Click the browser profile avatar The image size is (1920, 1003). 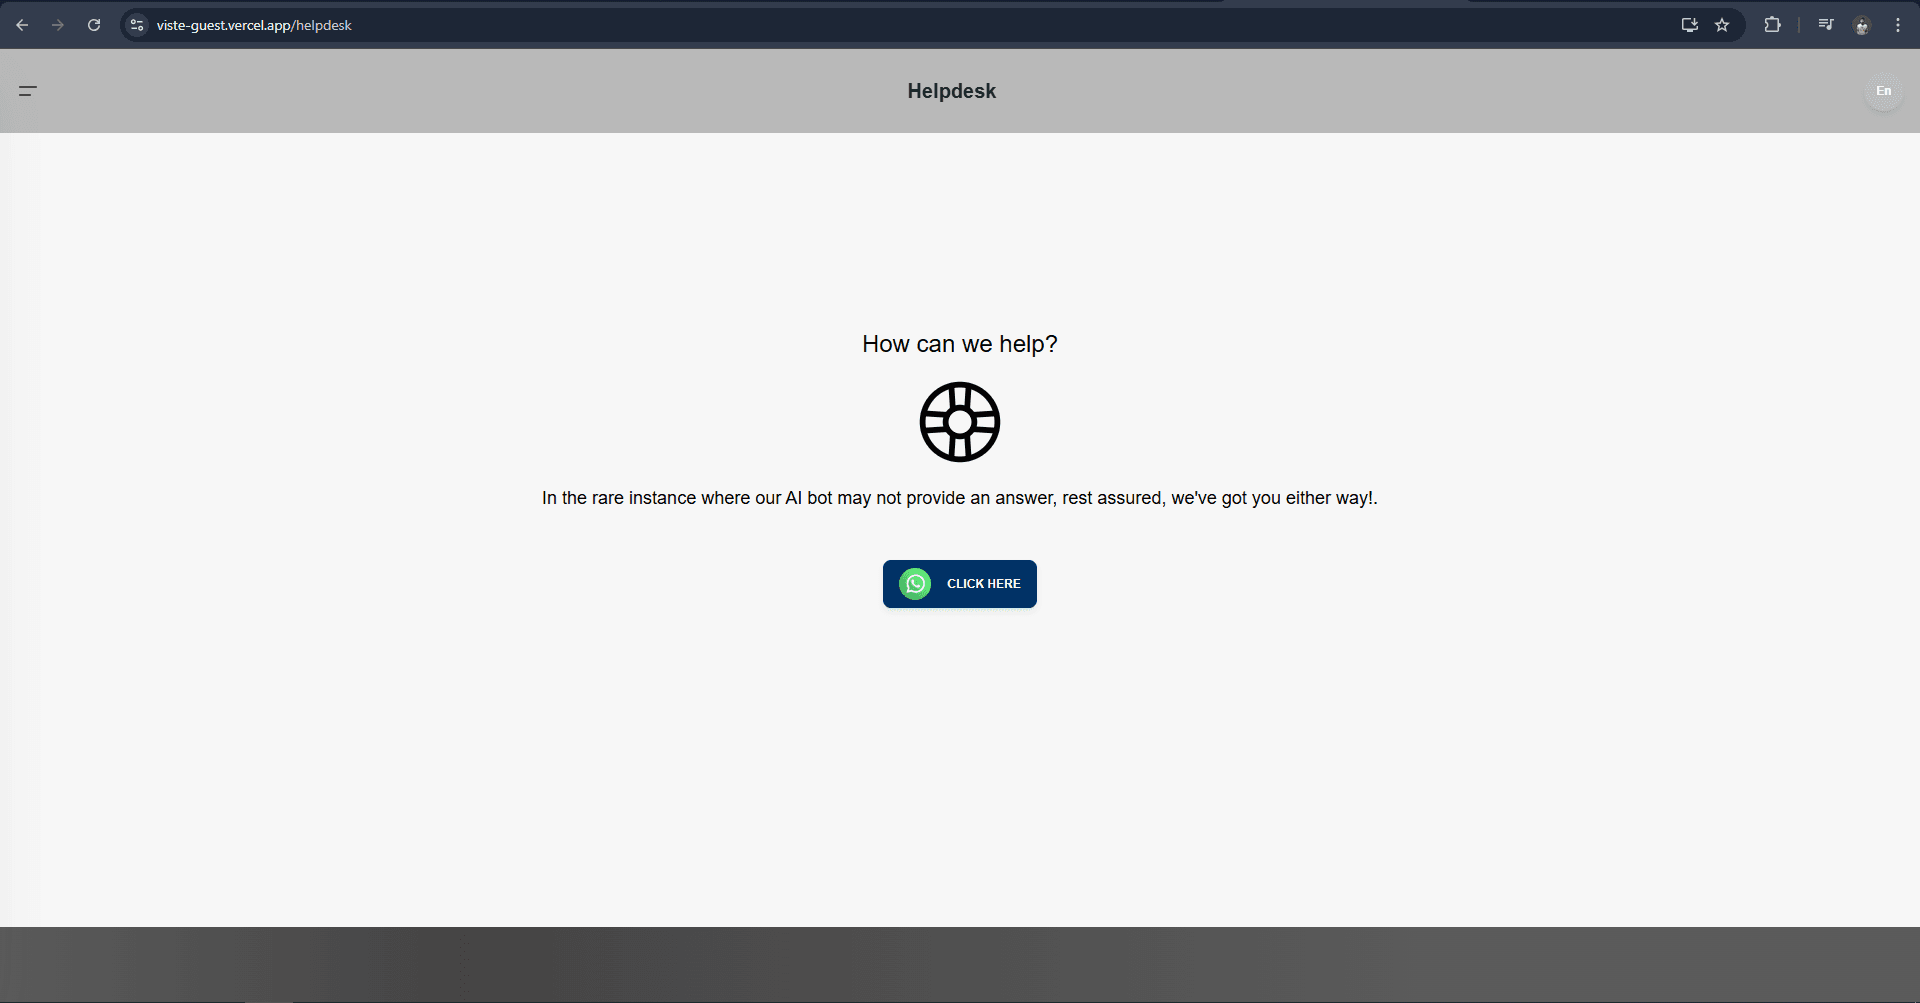coord(1862,25)
